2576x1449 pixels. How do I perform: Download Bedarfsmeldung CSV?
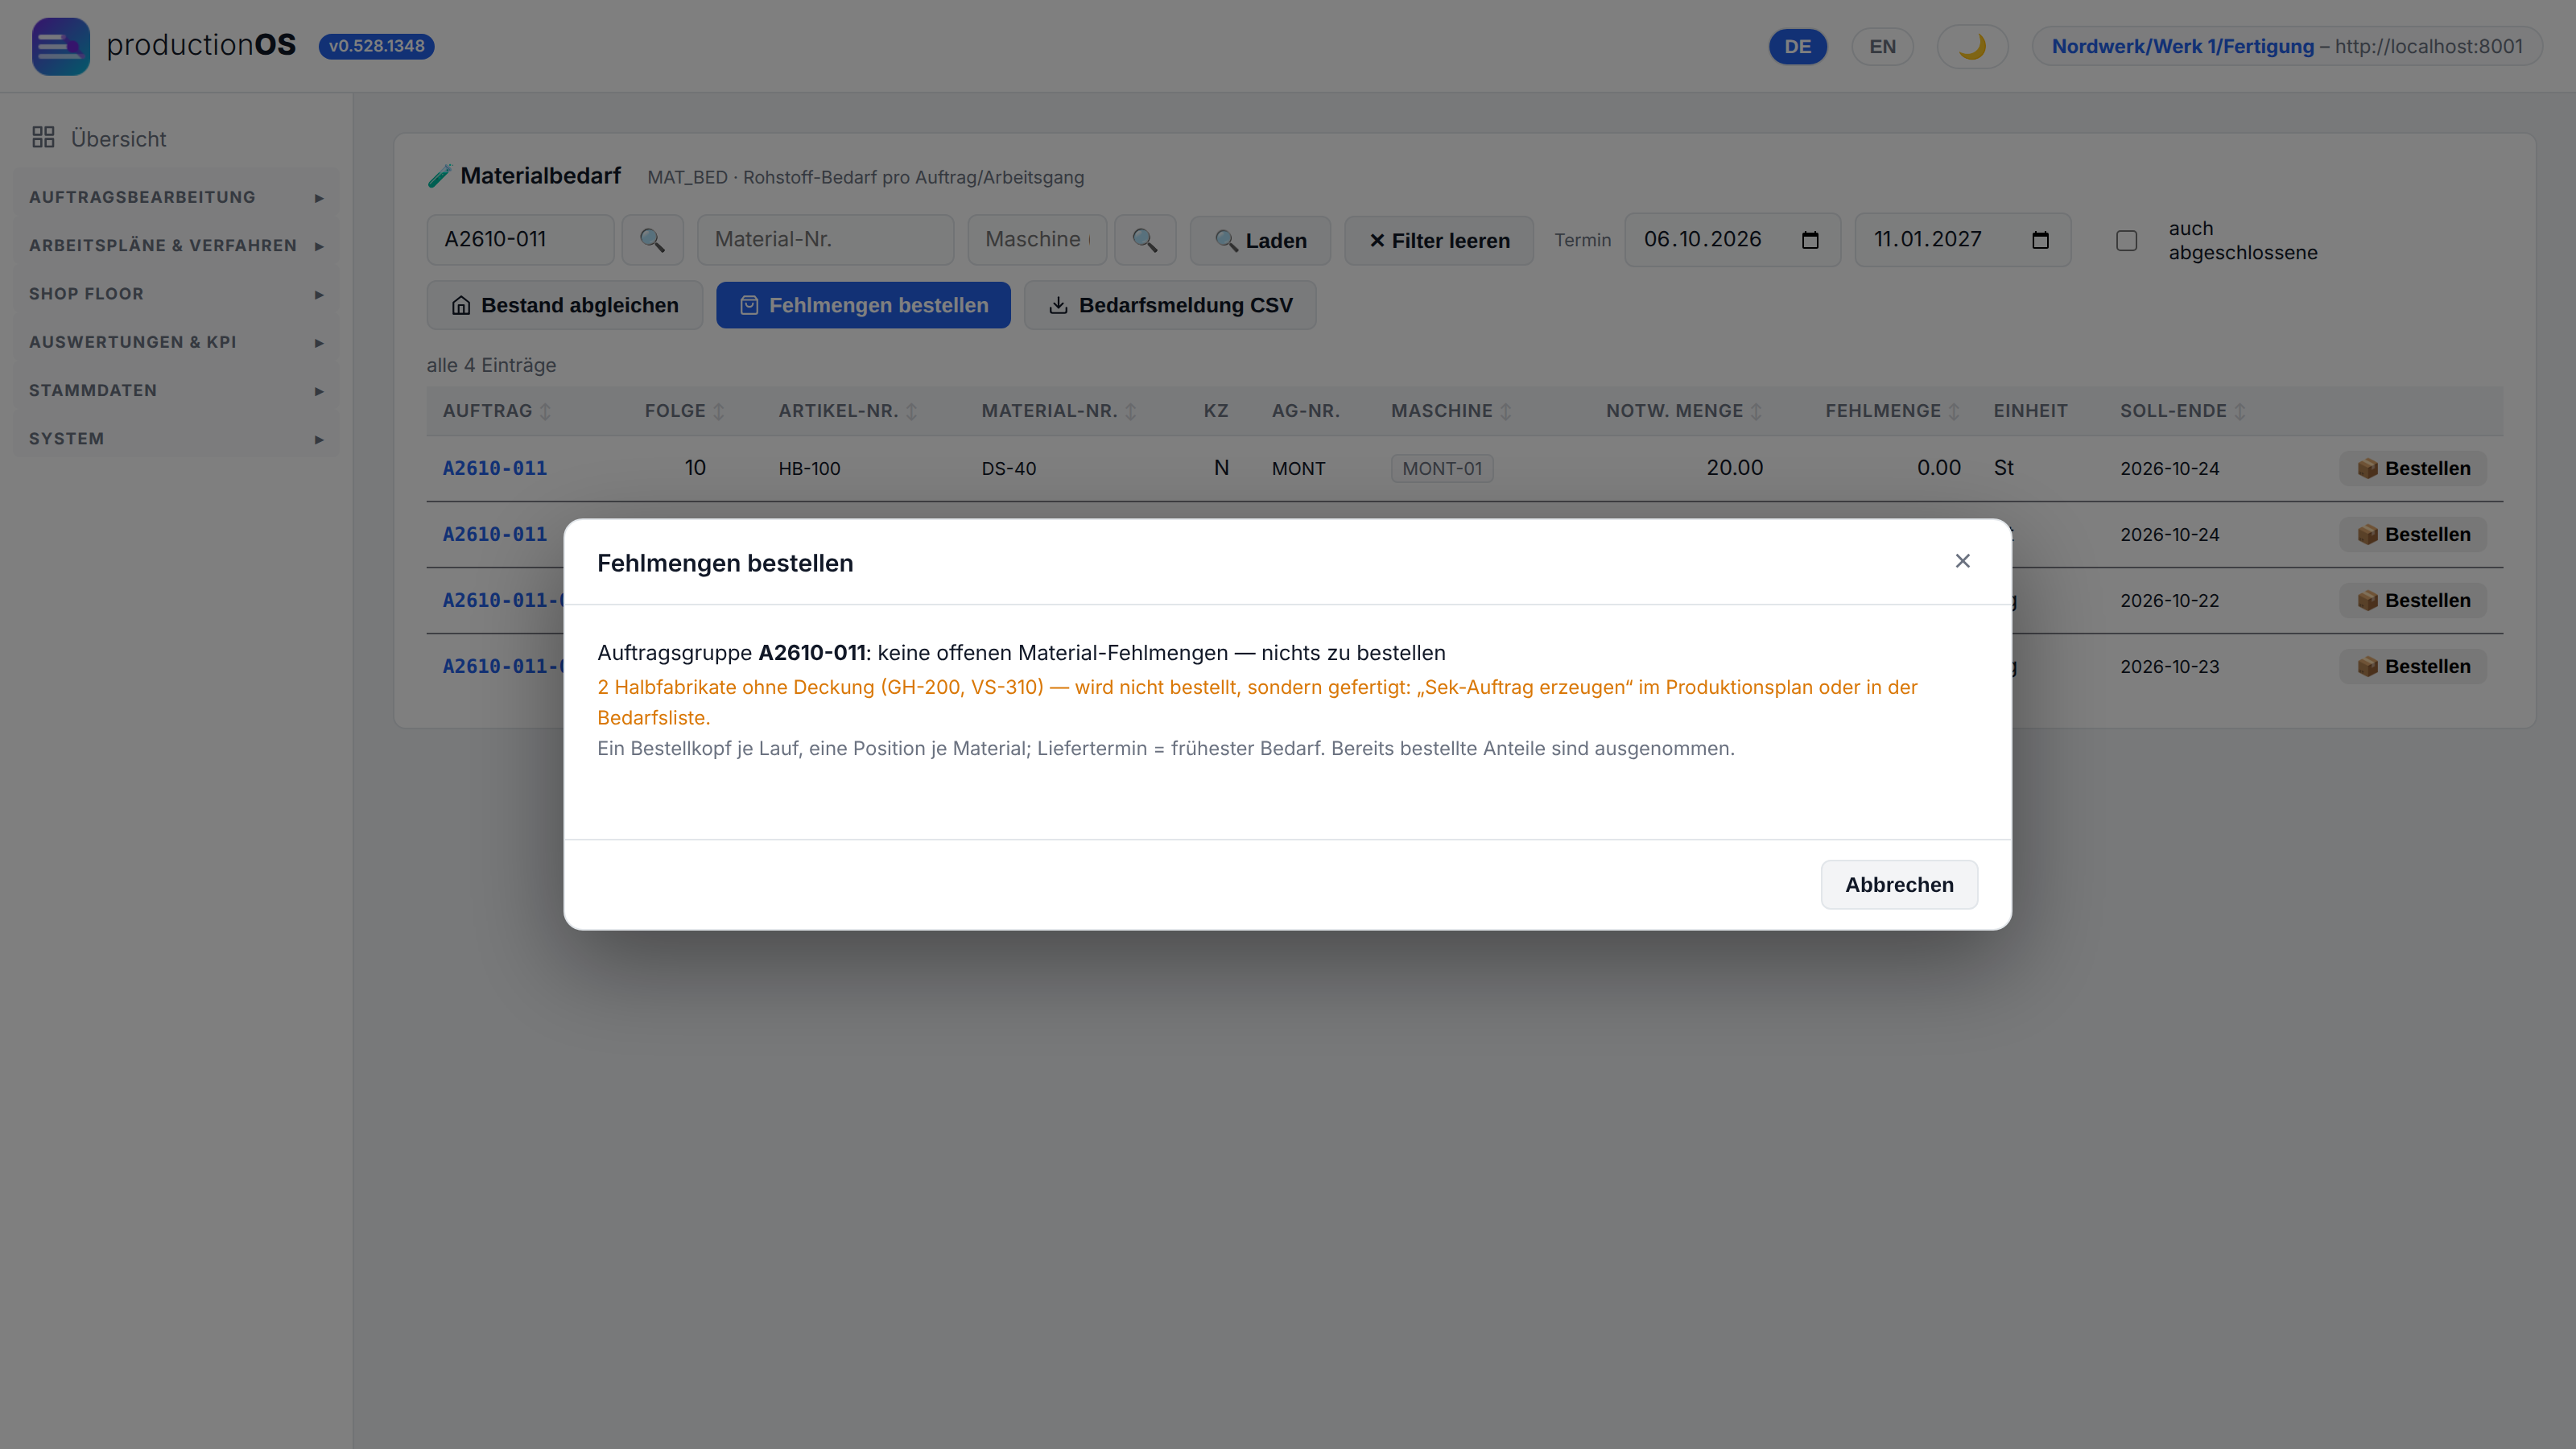1170,305
